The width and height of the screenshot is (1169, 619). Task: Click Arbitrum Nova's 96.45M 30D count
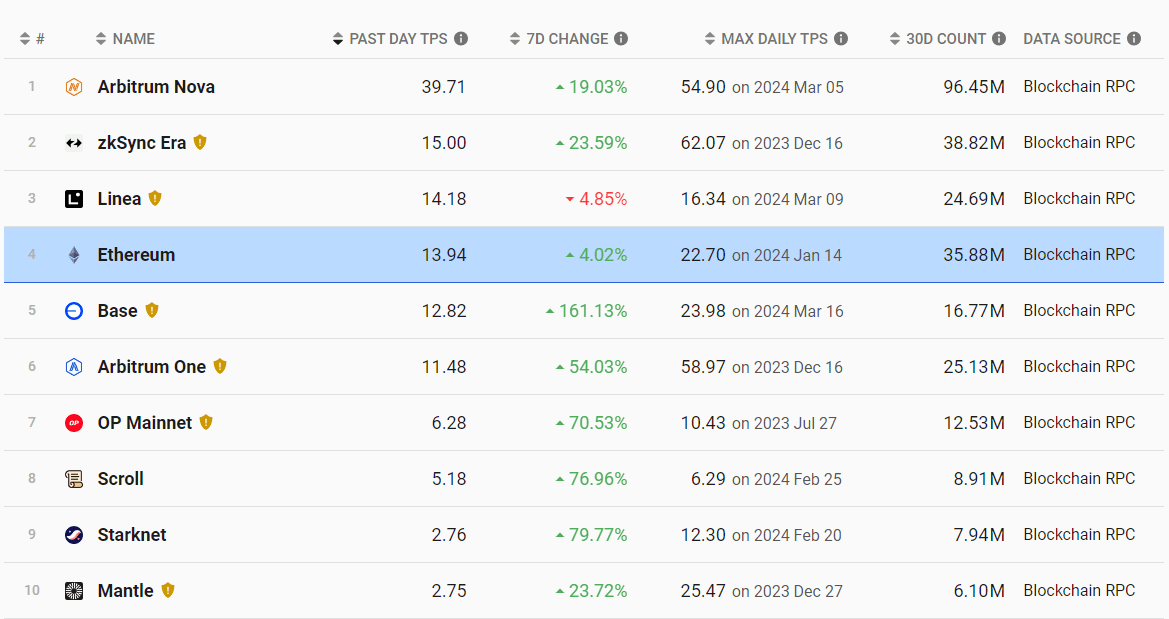[974, 87]
